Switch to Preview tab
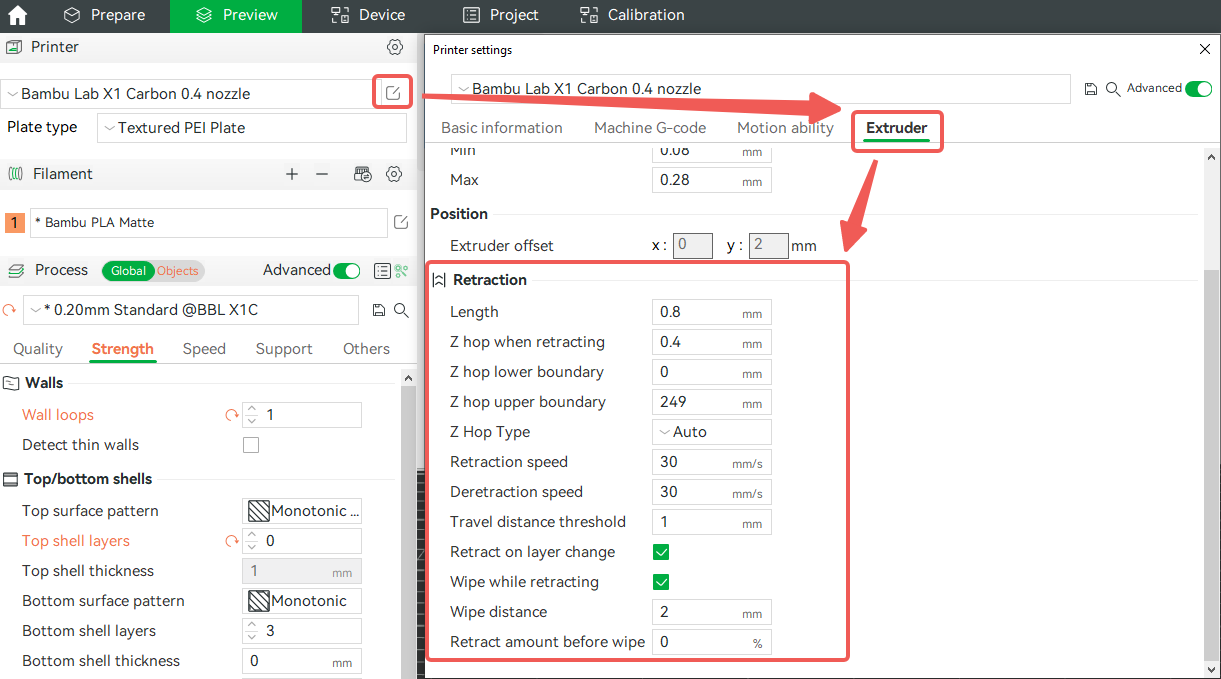The image size is (1221, 679). click(236, 15)
